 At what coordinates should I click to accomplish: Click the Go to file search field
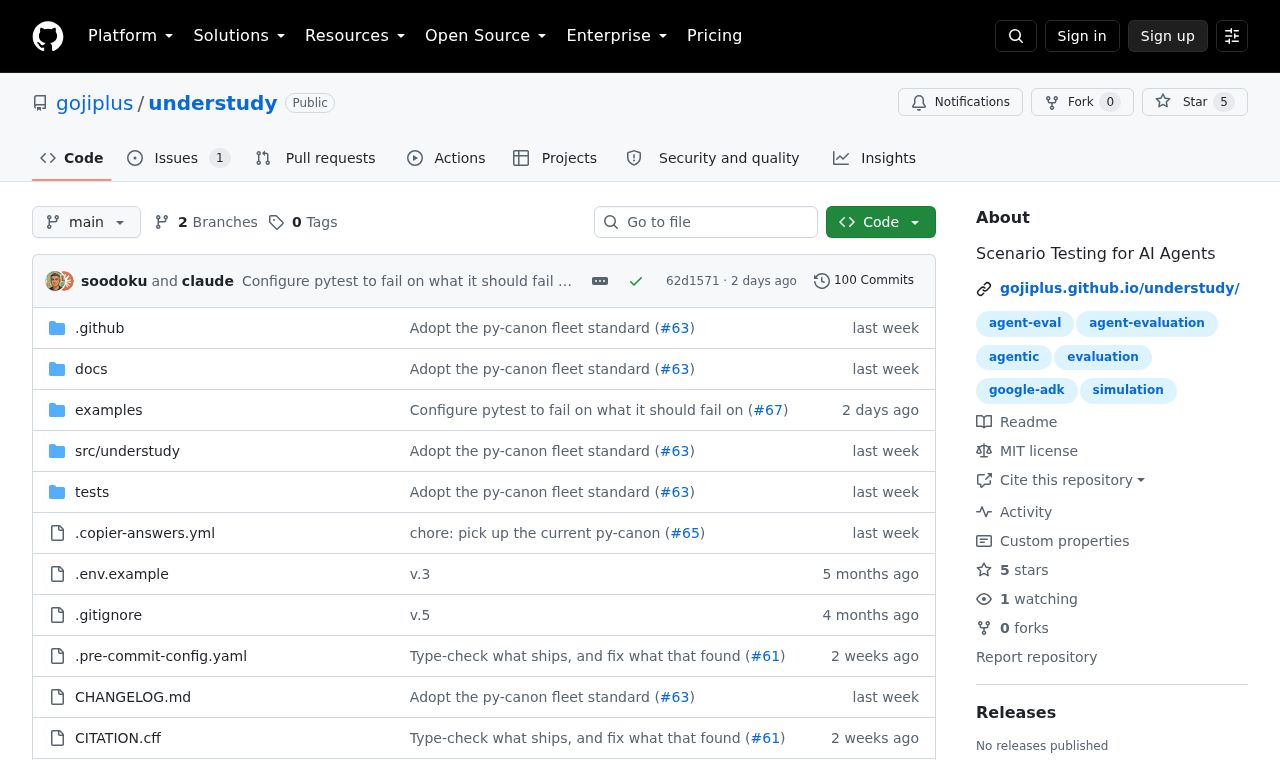click(x=706, y=222)
